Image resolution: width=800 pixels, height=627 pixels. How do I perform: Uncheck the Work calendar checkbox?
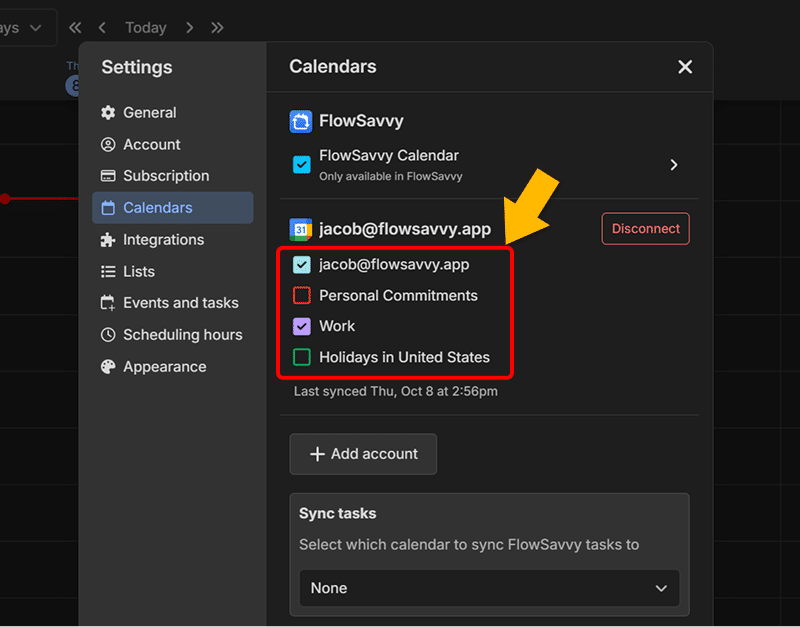302,327
